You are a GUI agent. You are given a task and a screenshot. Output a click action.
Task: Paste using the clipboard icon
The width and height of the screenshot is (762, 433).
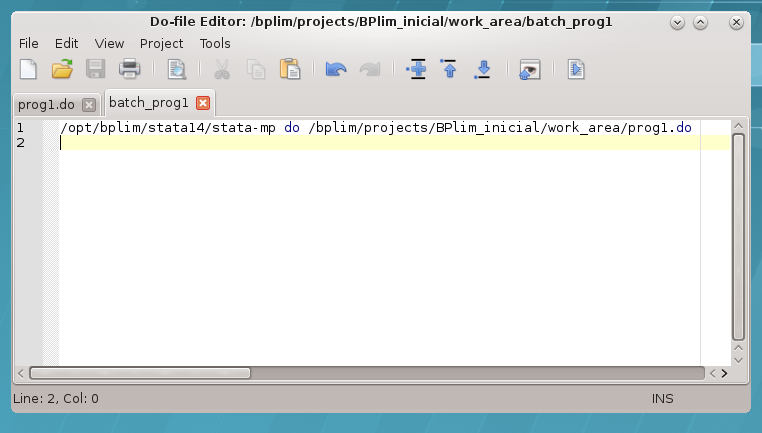(x=290, y=69)
